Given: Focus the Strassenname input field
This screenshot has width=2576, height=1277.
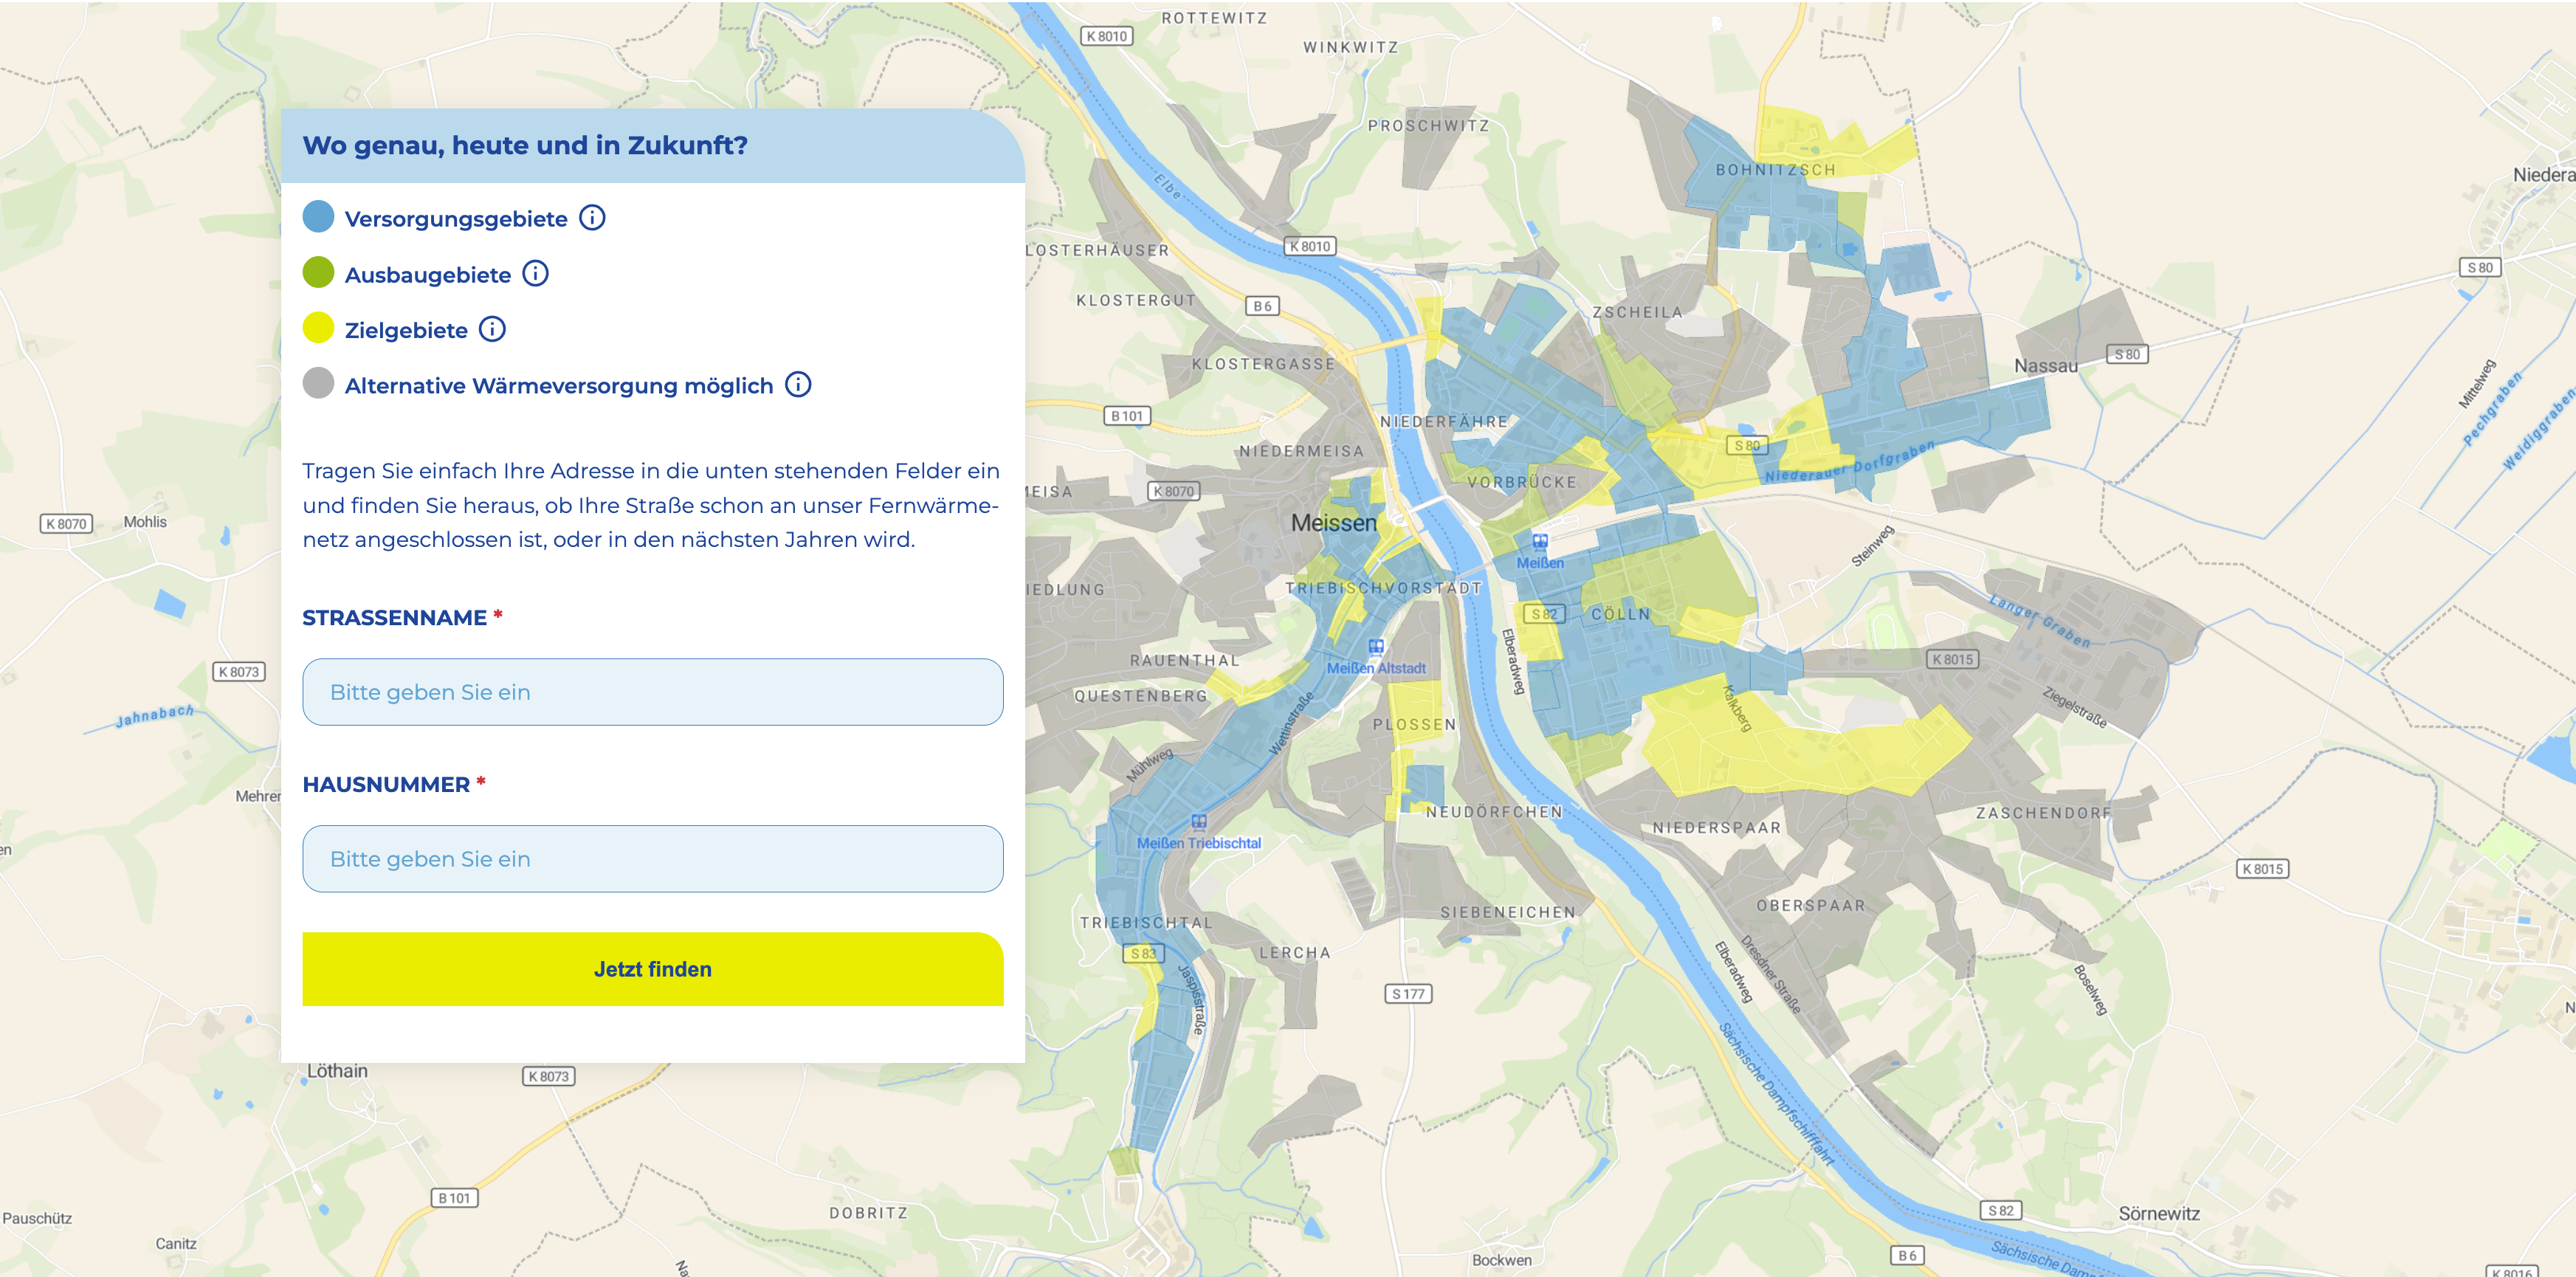Looking at the screenshot, I should click(x=652, y=692).
